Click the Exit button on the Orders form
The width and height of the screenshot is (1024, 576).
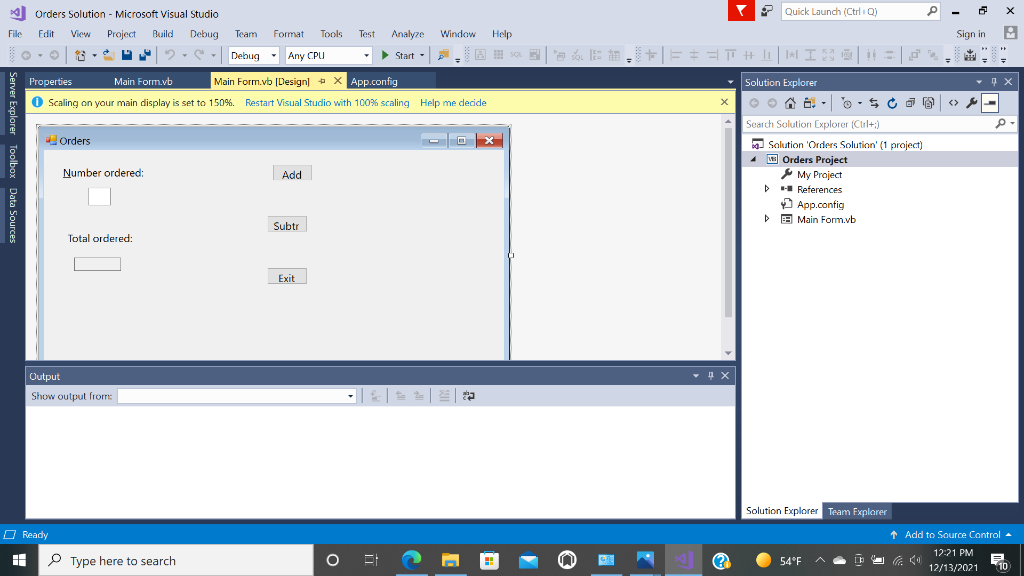287,277
